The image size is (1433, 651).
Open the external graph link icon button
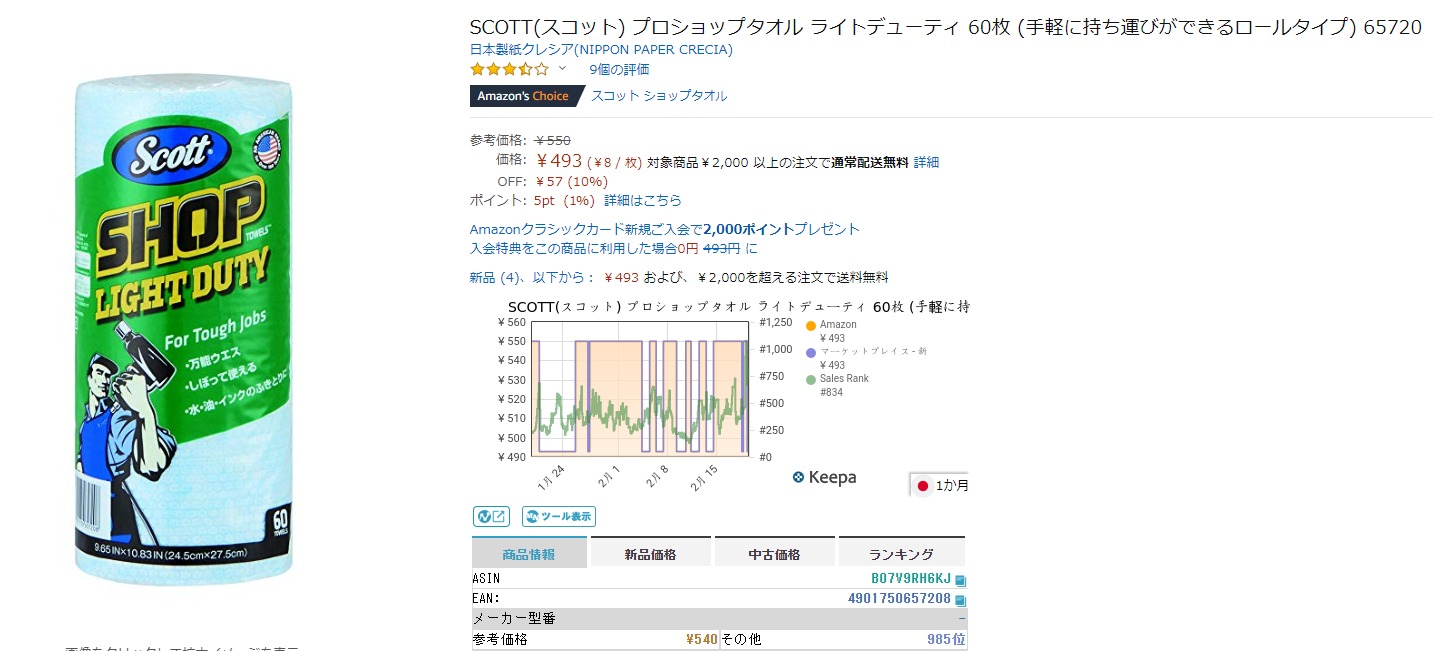click(x=491, y=517)
